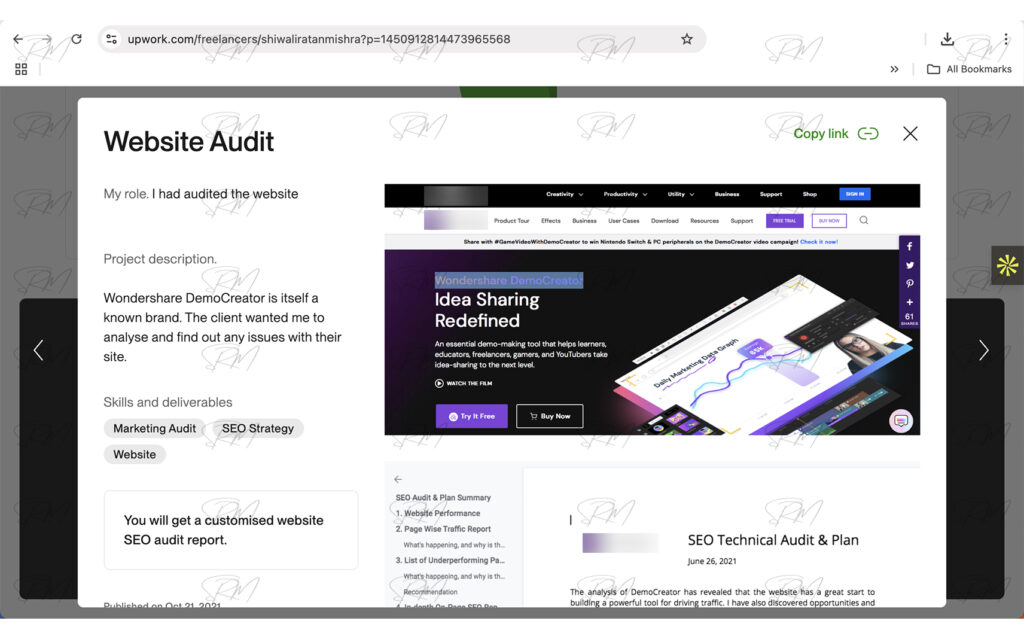
Task: Show hidden bookmarks with double chevron
Action: point(894,69)
